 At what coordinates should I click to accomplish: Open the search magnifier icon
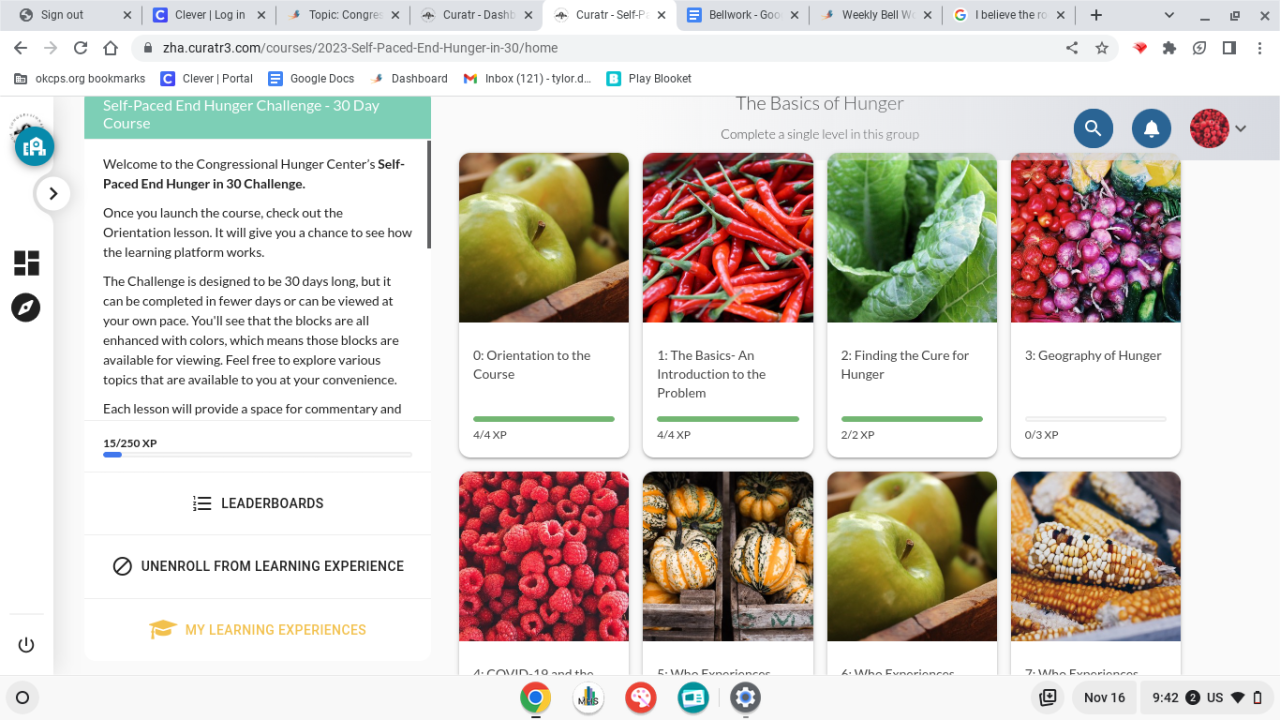(x=1093, y=128)
